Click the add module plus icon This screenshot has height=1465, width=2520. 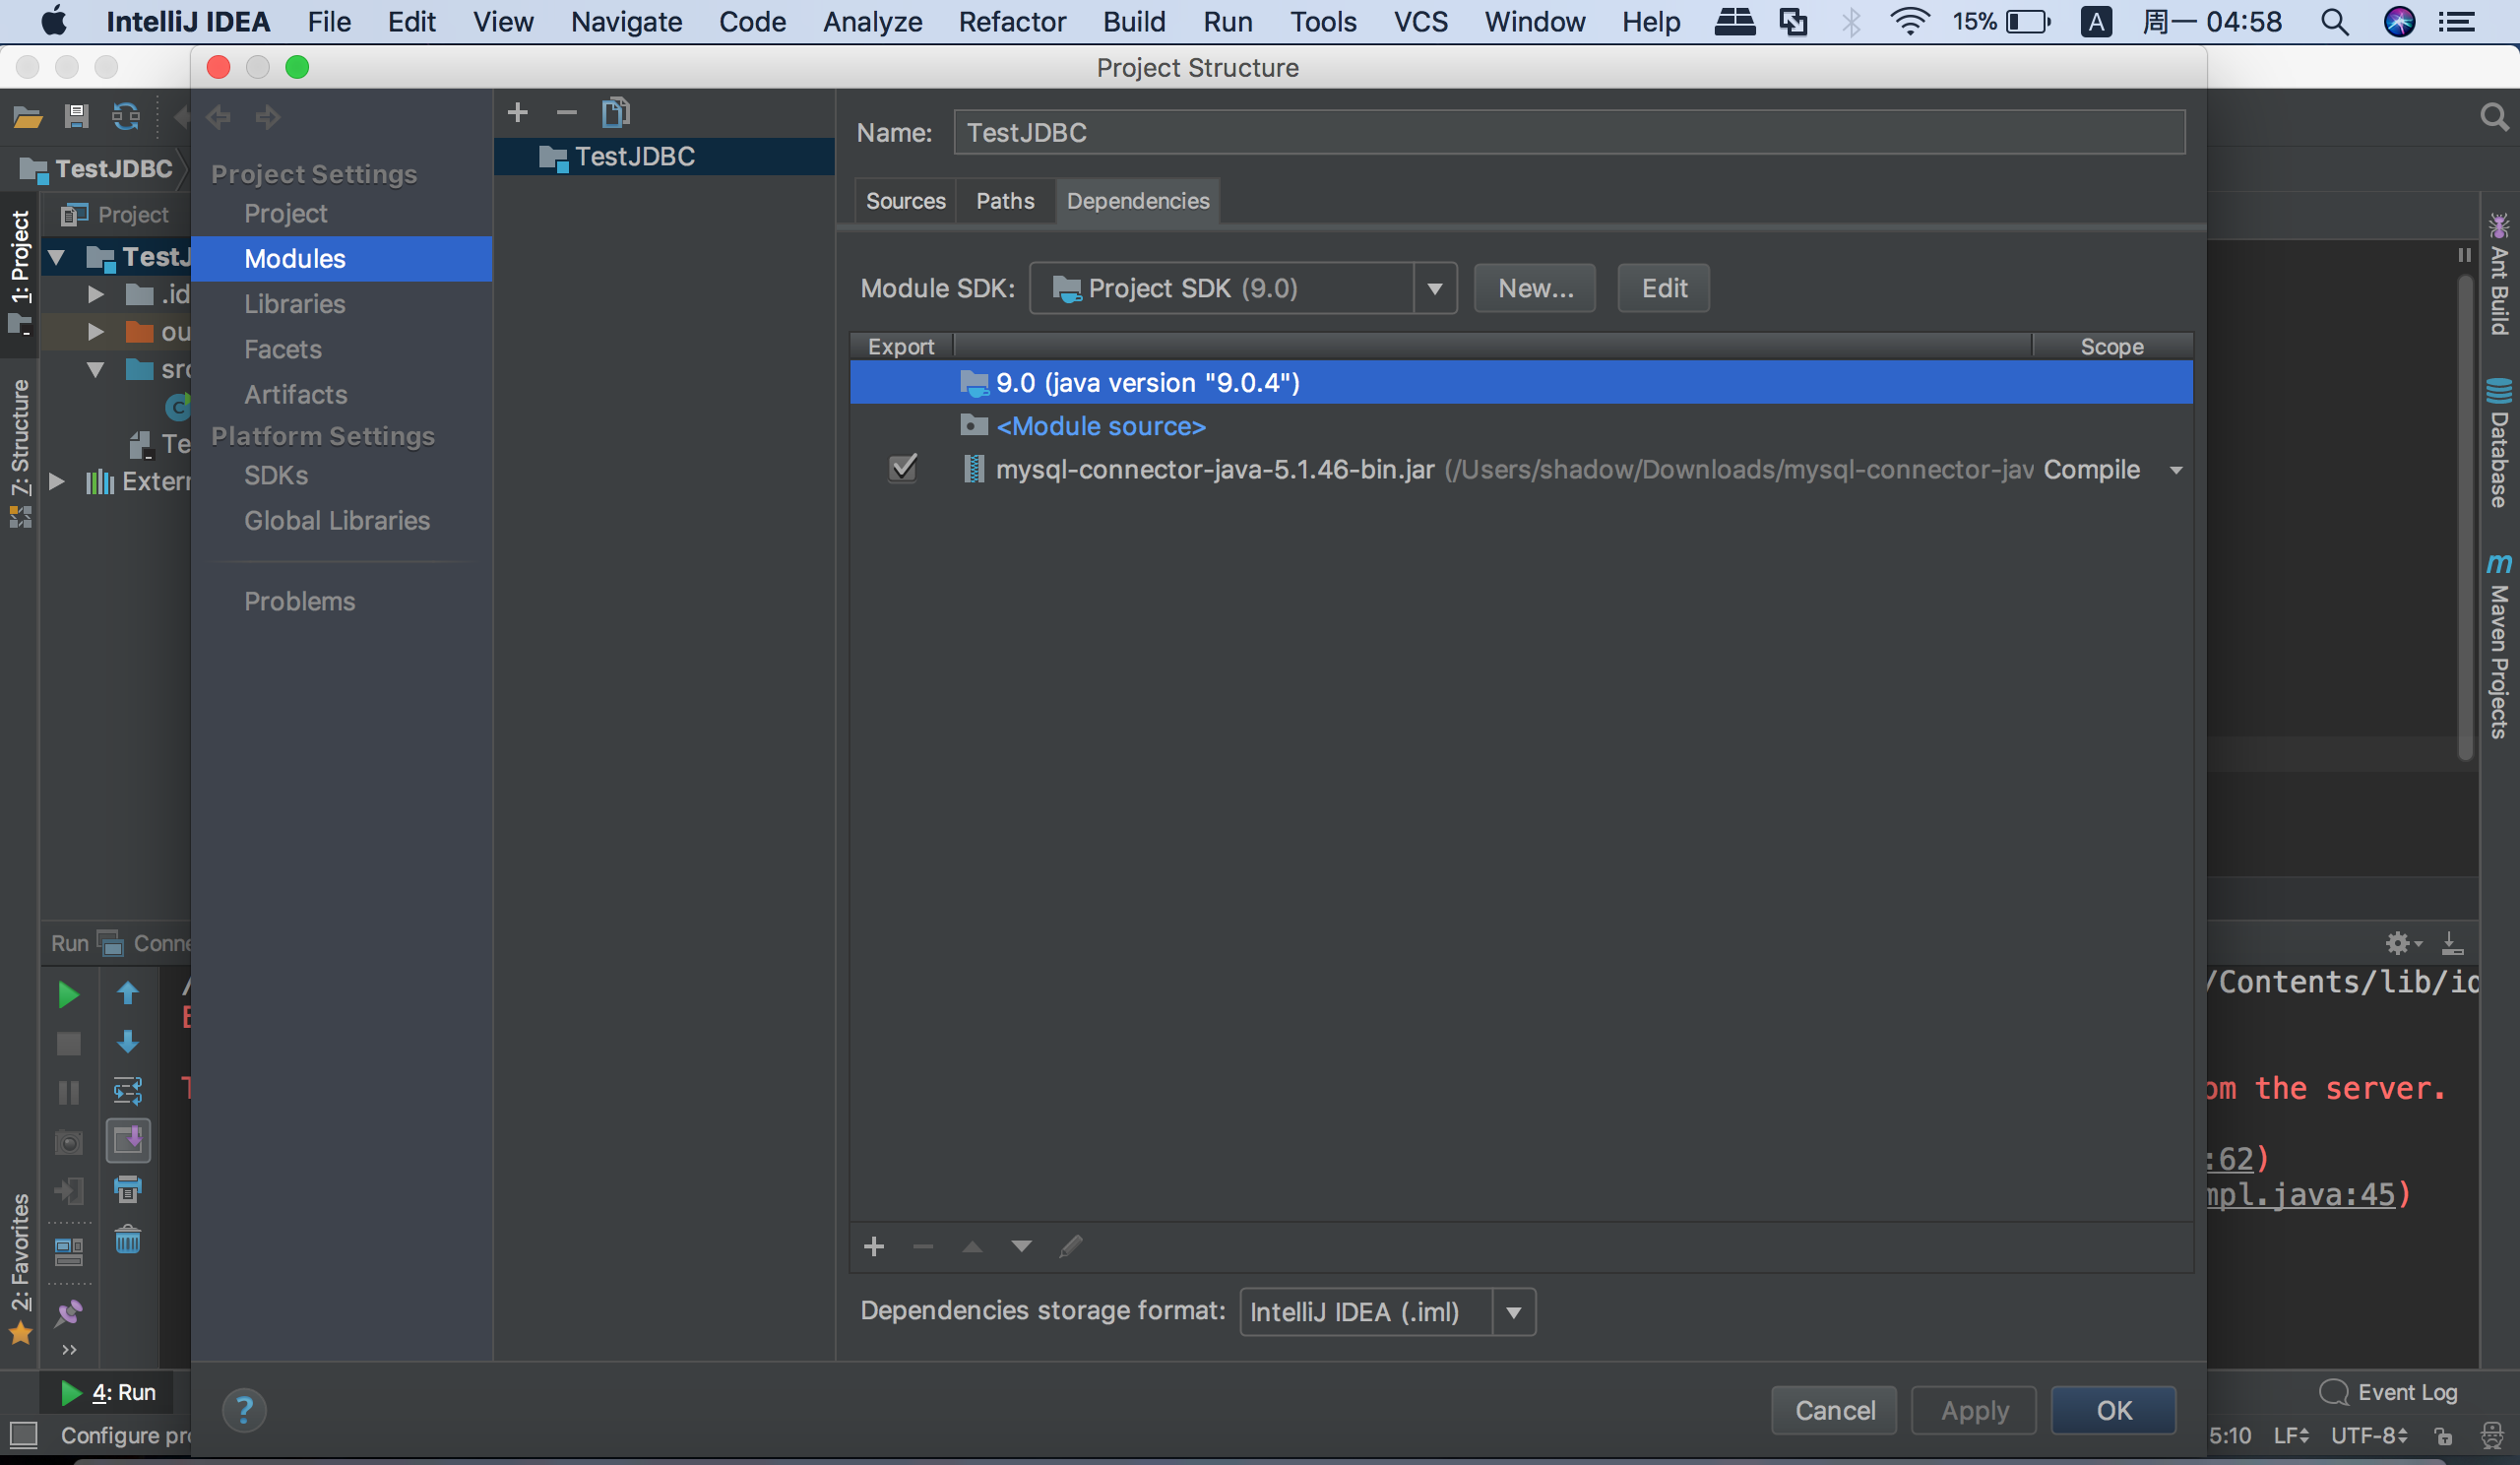click(517, 112)
